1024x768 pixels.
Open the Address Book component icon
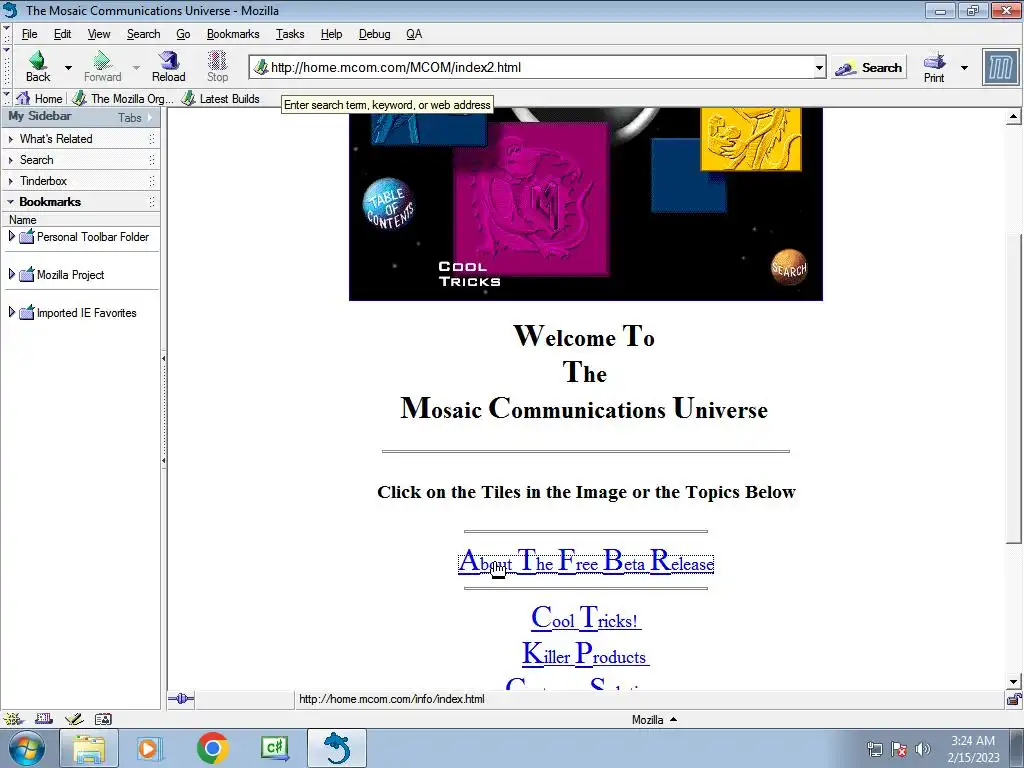(x=103, y=719)
